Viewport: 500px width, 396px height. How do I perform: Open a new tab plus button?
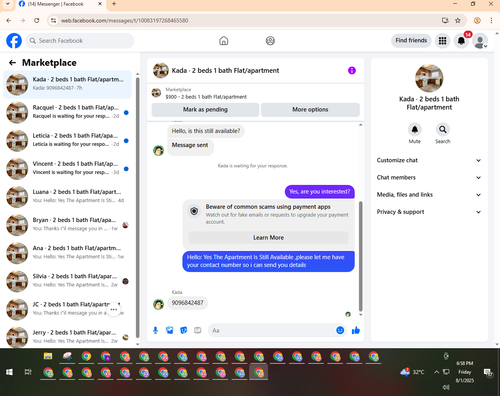pos(114,4)
